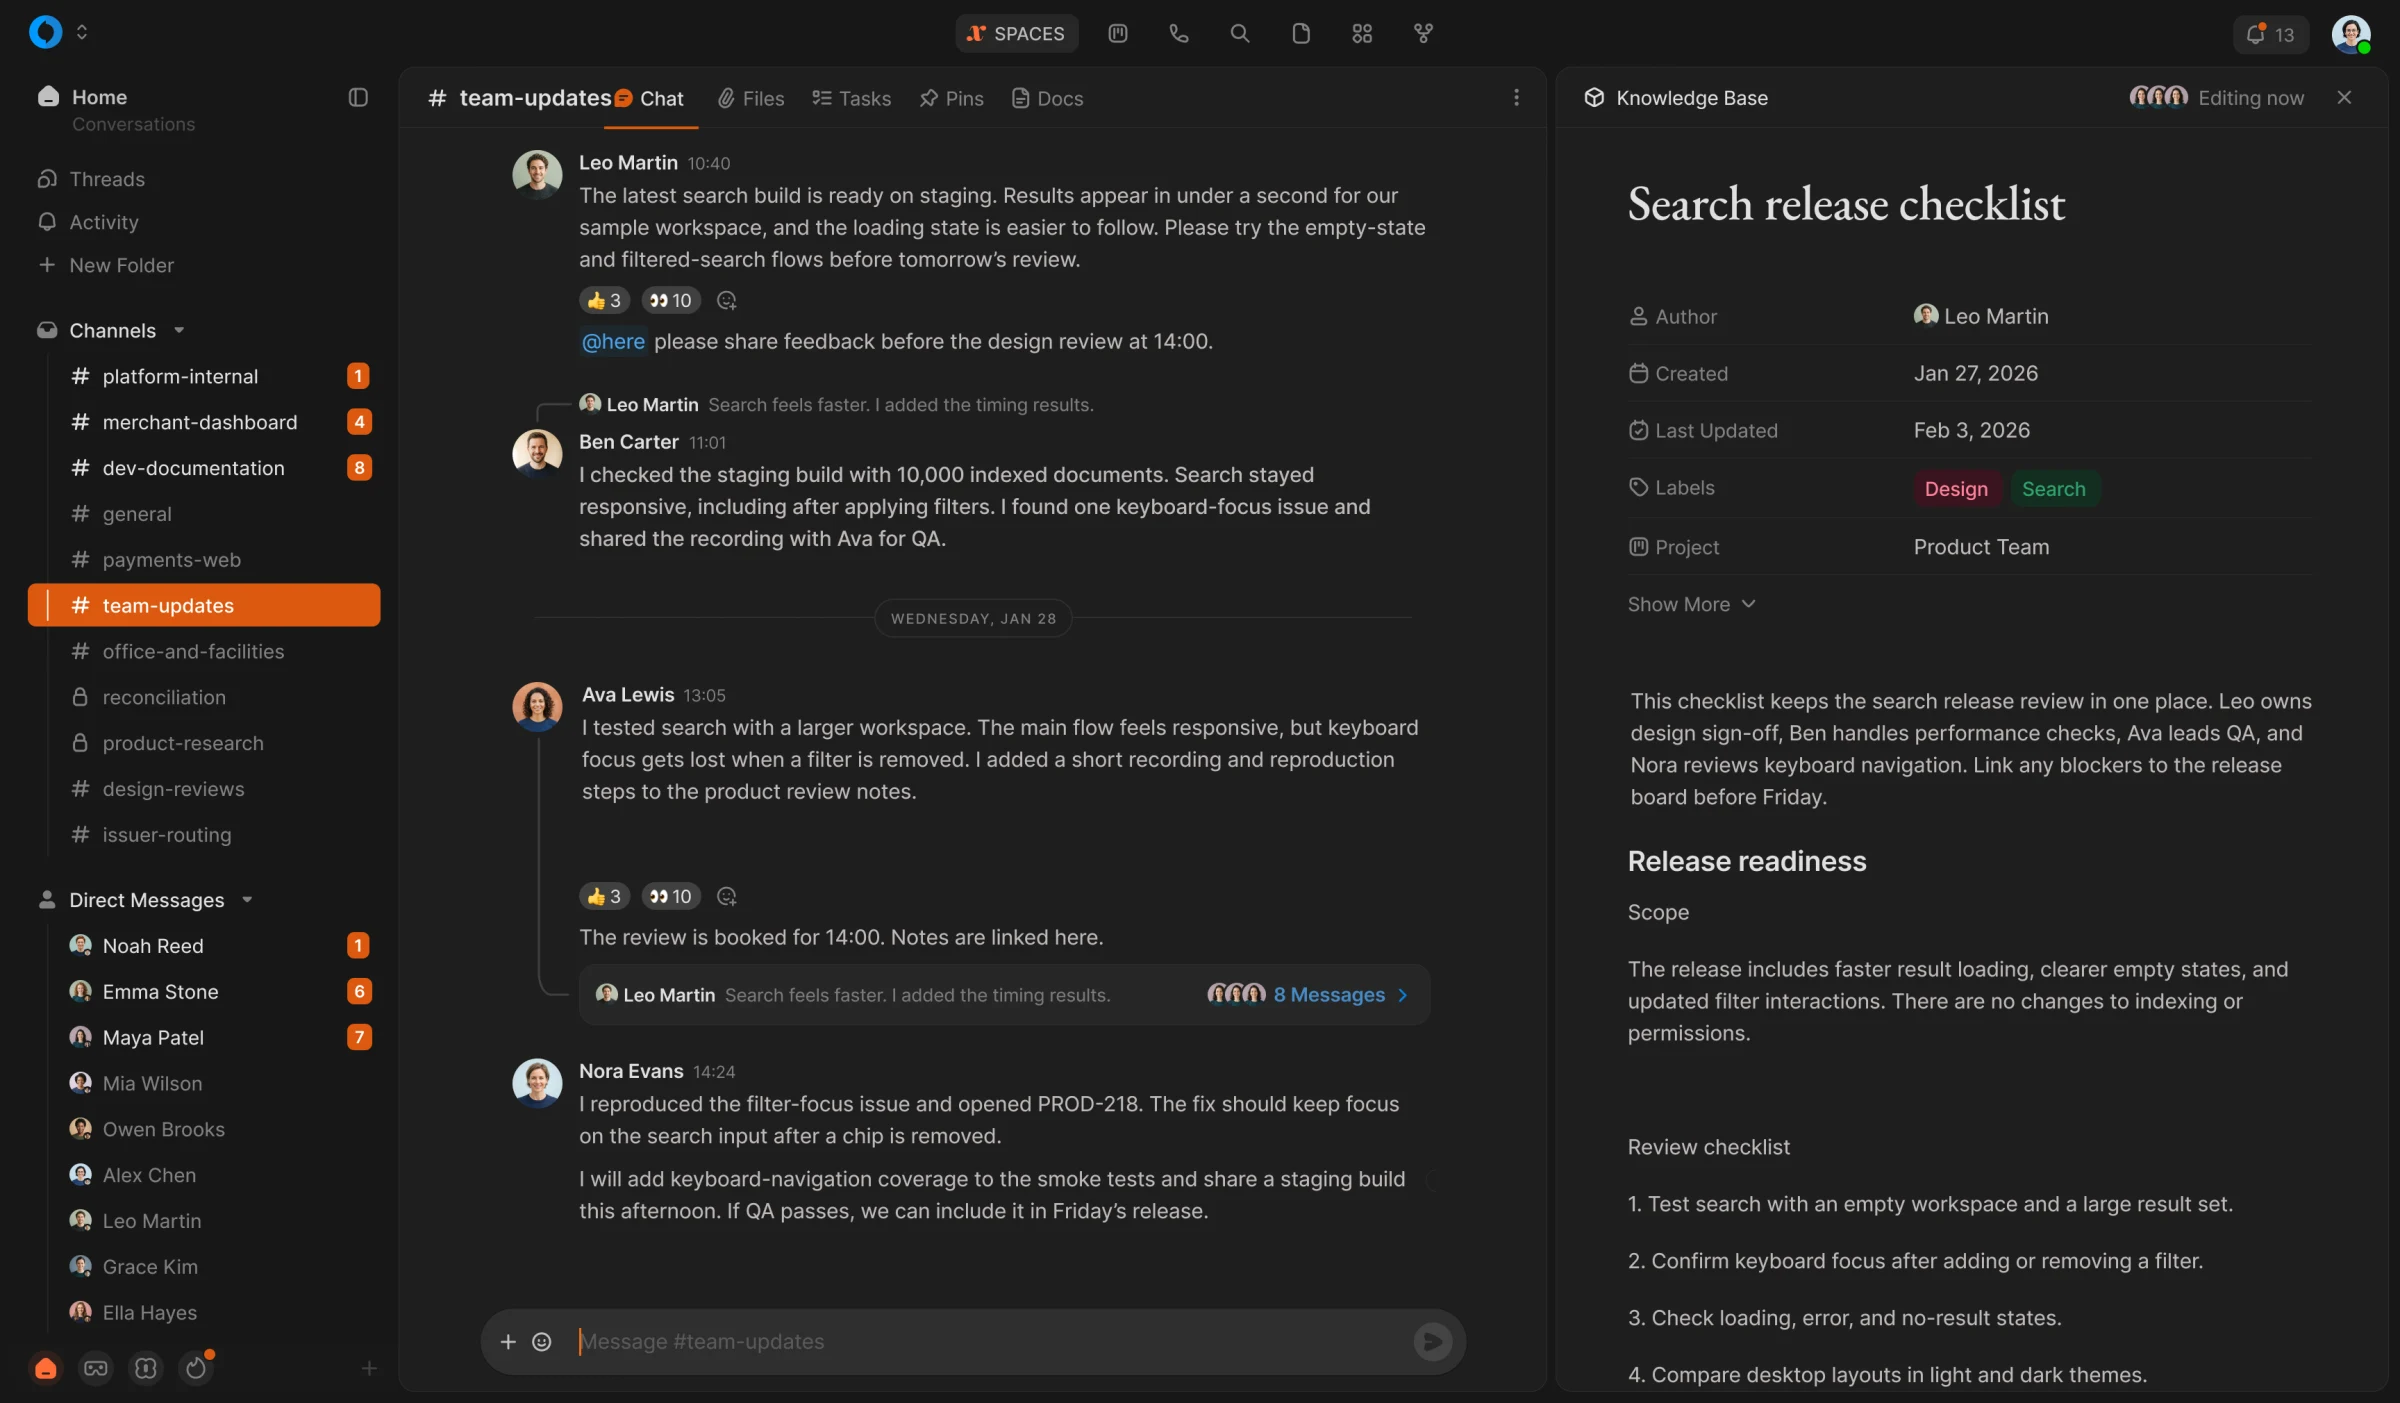The width and height of the screenshot is (2400, 1403).
Task: Toggle thumbs-up 3 reaction on Ava's message
Action: point(604,896)
